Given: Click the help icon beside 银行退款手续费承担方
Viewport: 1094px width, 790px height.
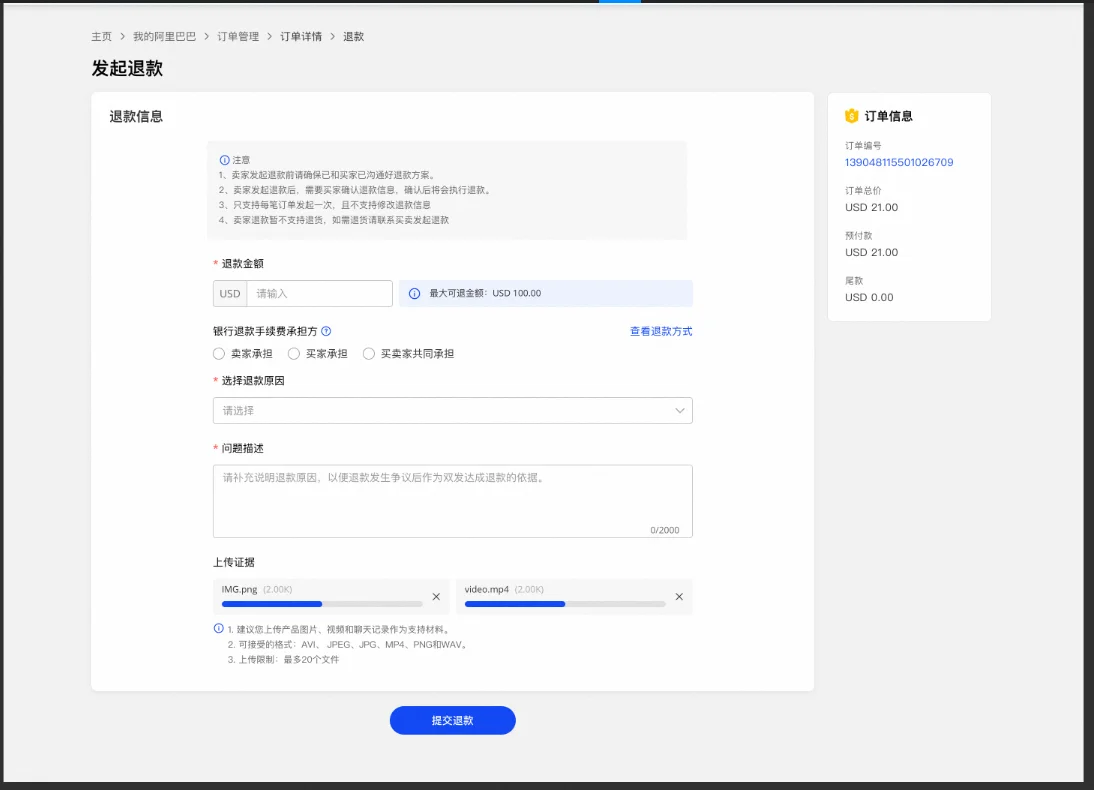Looking at the screenshot, I should pos(326,331).
